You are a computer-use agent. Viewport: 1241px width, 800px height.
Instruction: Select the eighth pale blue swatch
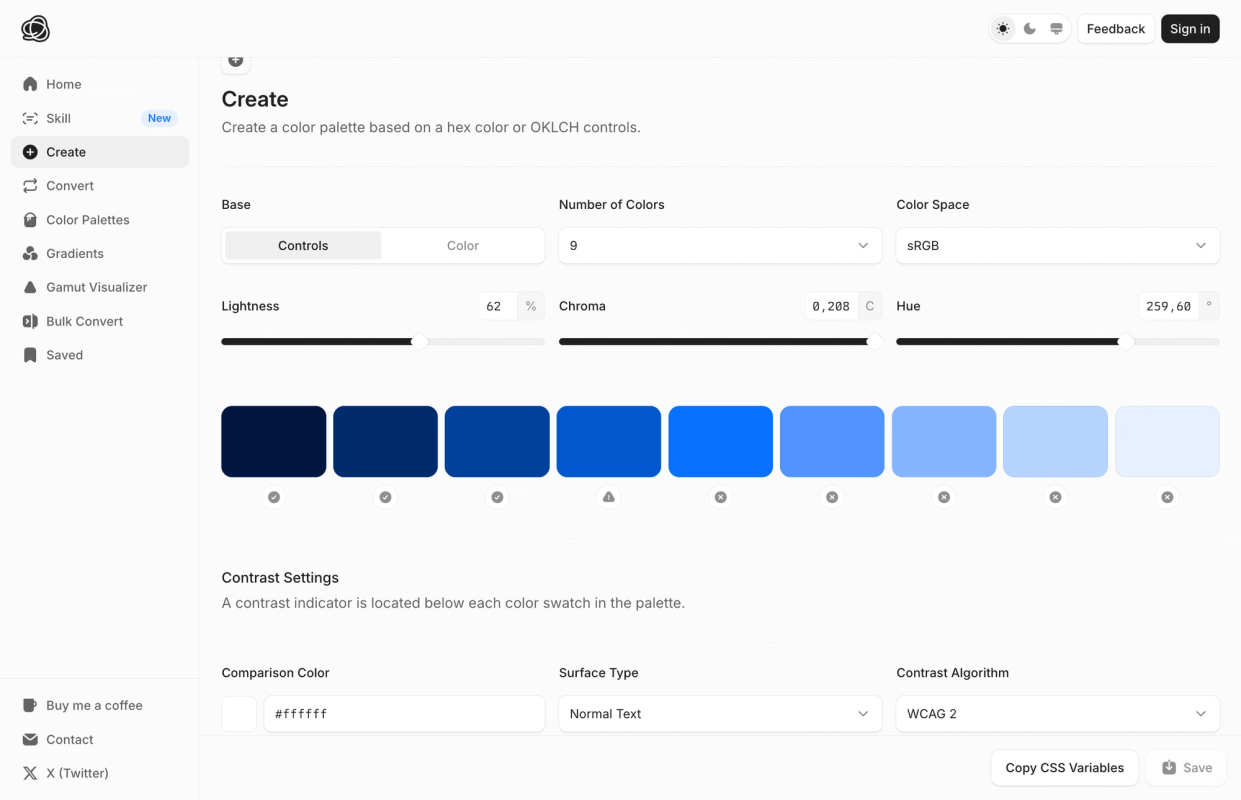pyautogui.click(x=1056, y=441)
